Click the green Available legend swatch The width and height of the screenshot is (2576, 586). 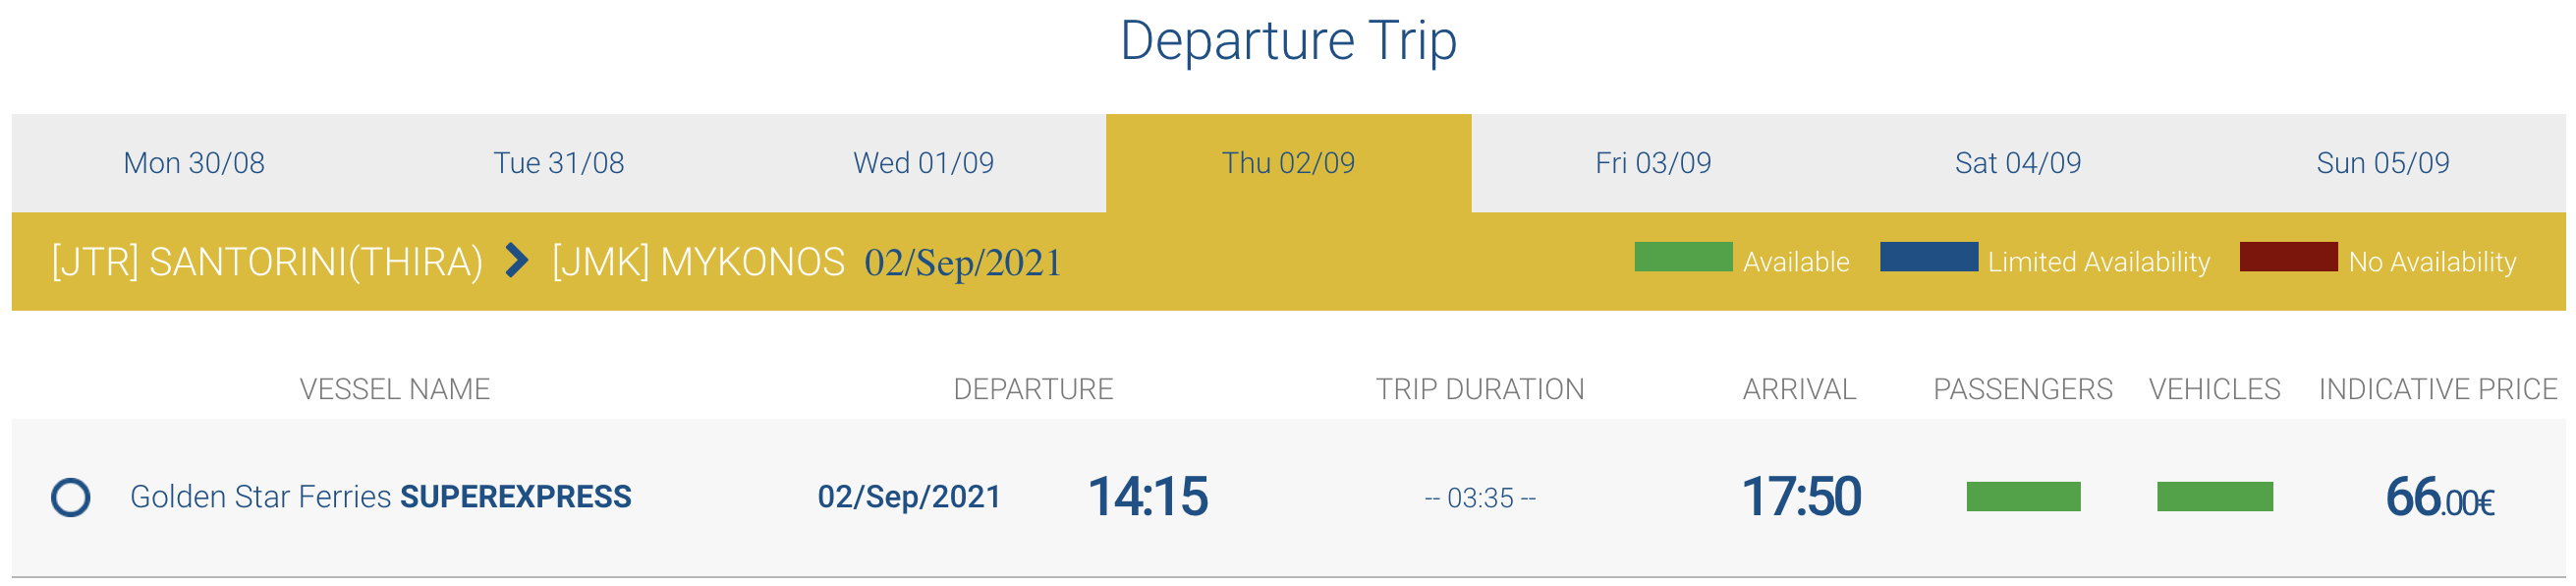(x=1683, y=257)
